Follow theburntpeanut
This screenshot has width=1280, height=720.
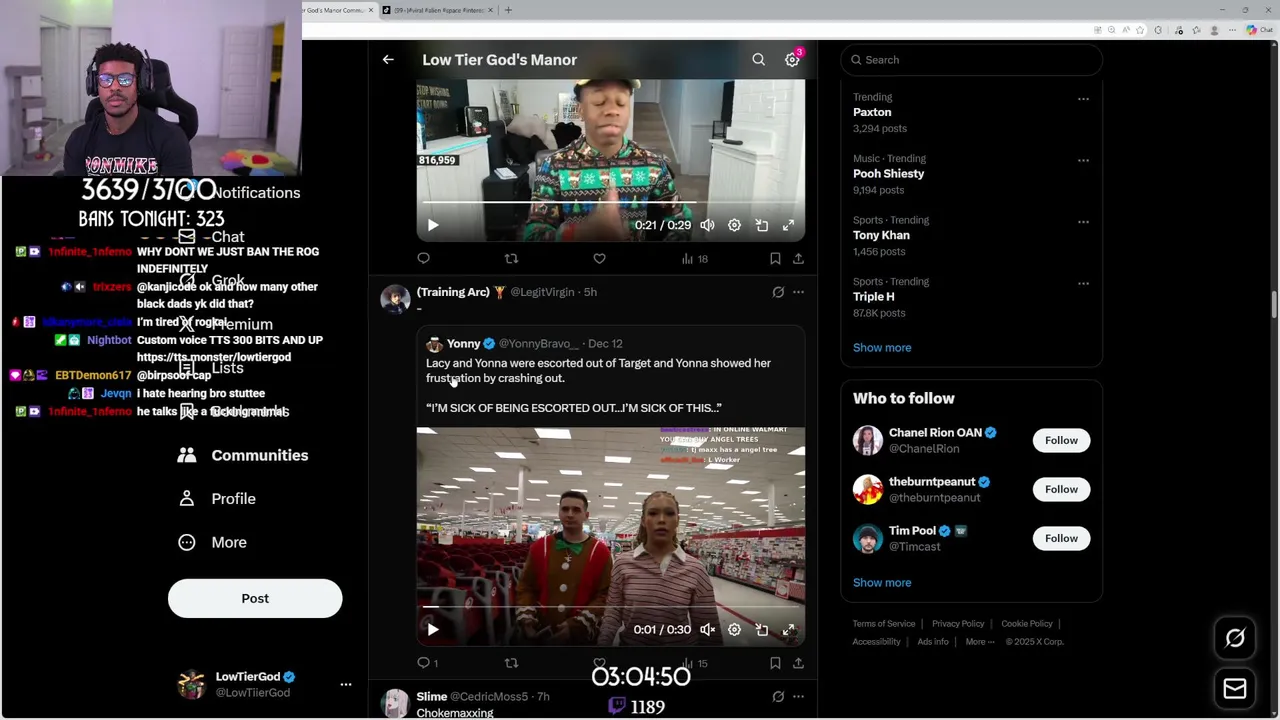(1061, 490)
